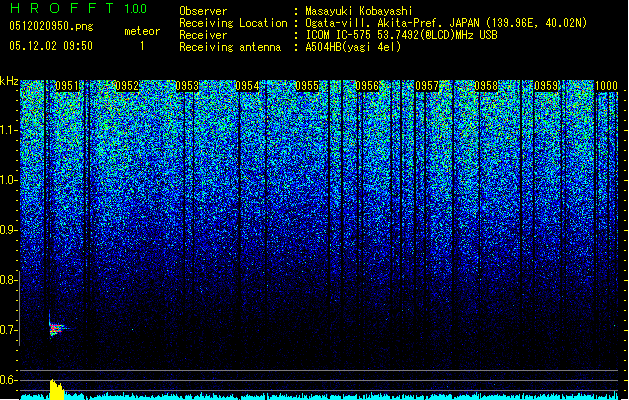Click the 0.9 frequency axis label
This screenshot has width=629, height=400.
[x=9, y=230]
